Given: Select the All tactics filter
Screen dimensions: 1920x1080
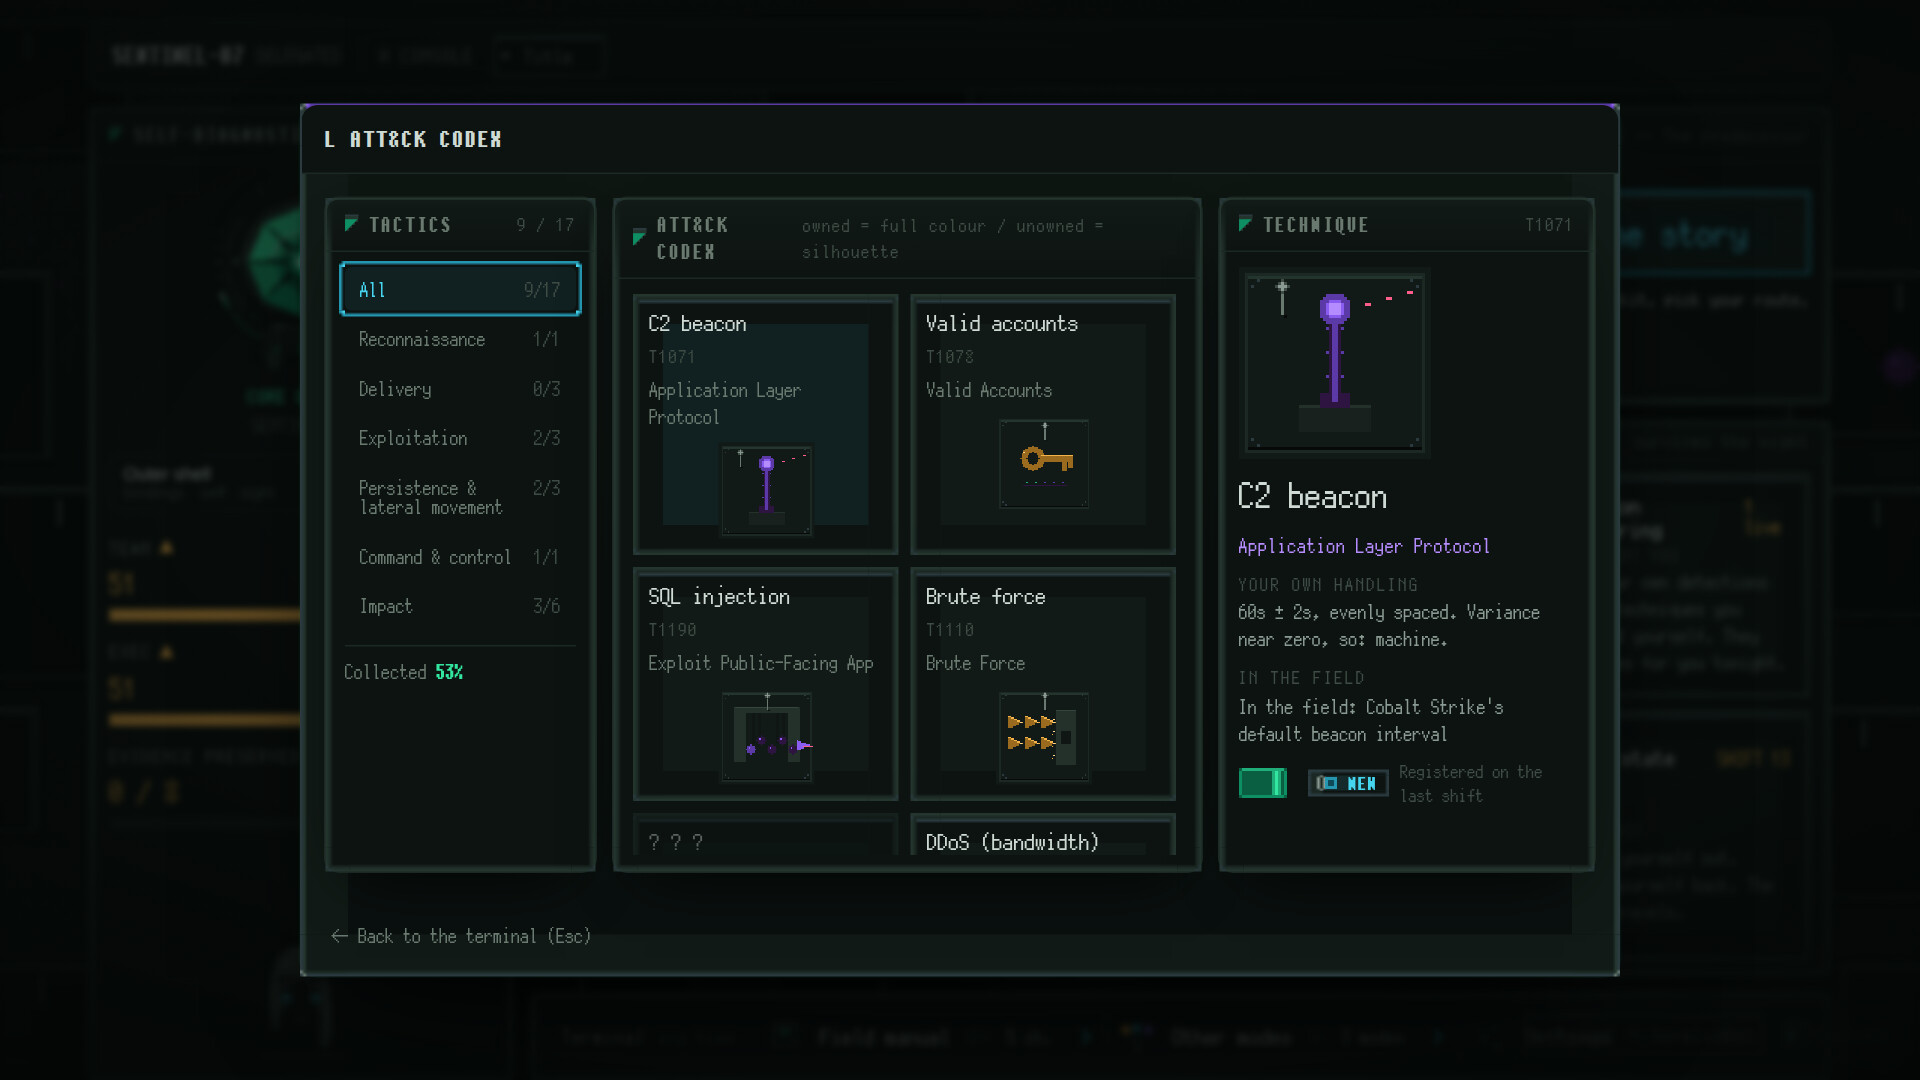Looking at the screenshot, I should tap(460, 289).
